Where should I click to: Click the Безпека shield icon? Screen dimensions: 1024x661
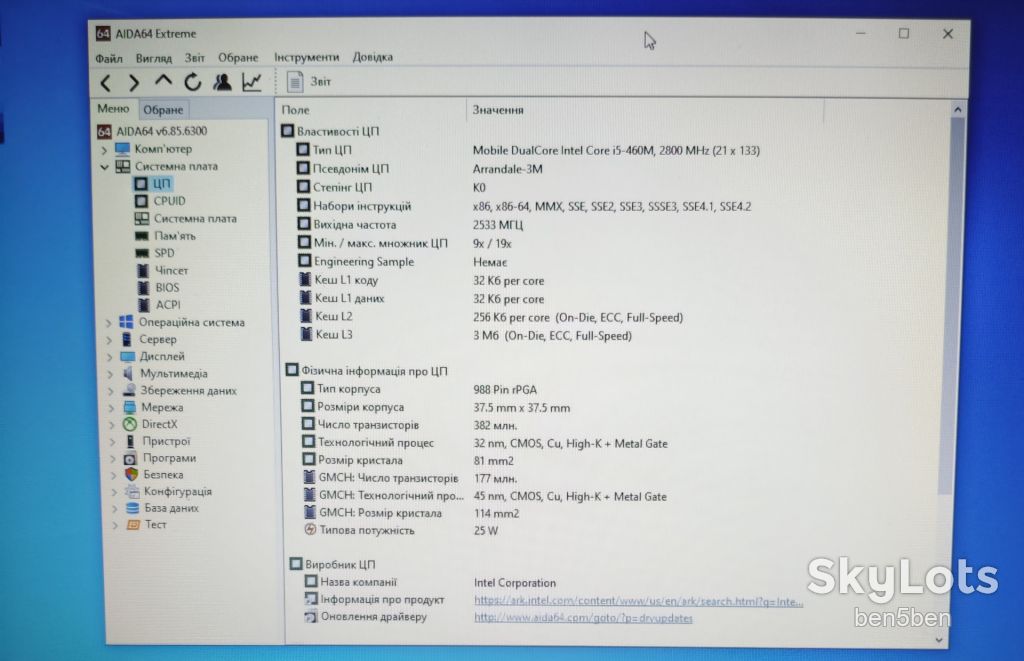click(x=131, y=474)
